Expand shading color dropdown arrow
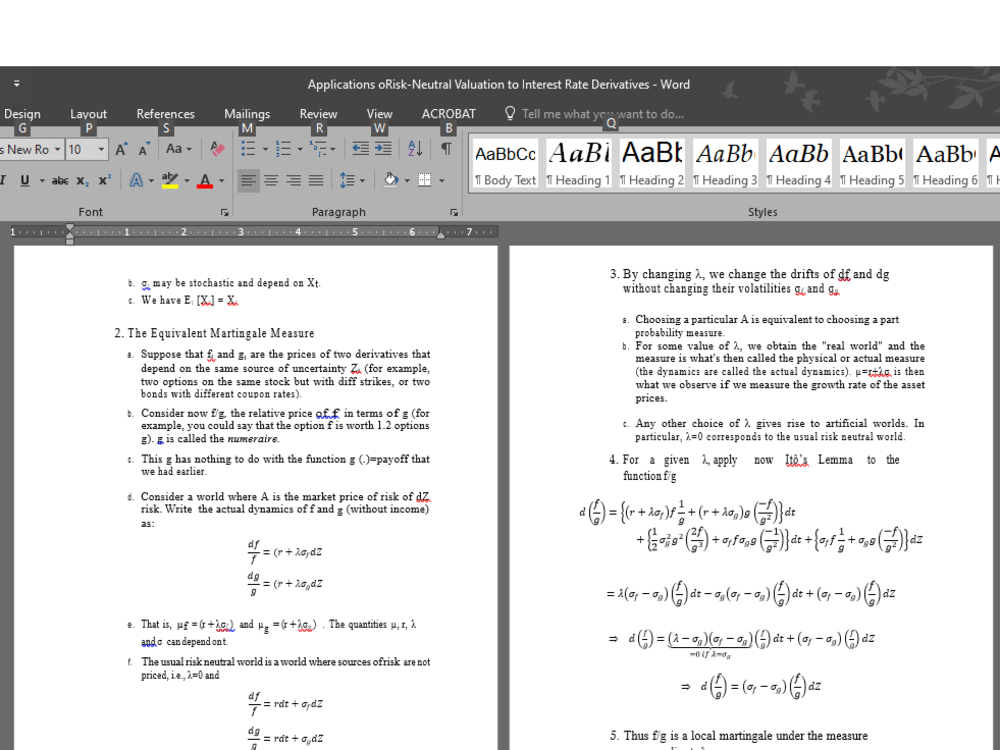The width and height of the screenshot is (1000, 750). [408, 181]
